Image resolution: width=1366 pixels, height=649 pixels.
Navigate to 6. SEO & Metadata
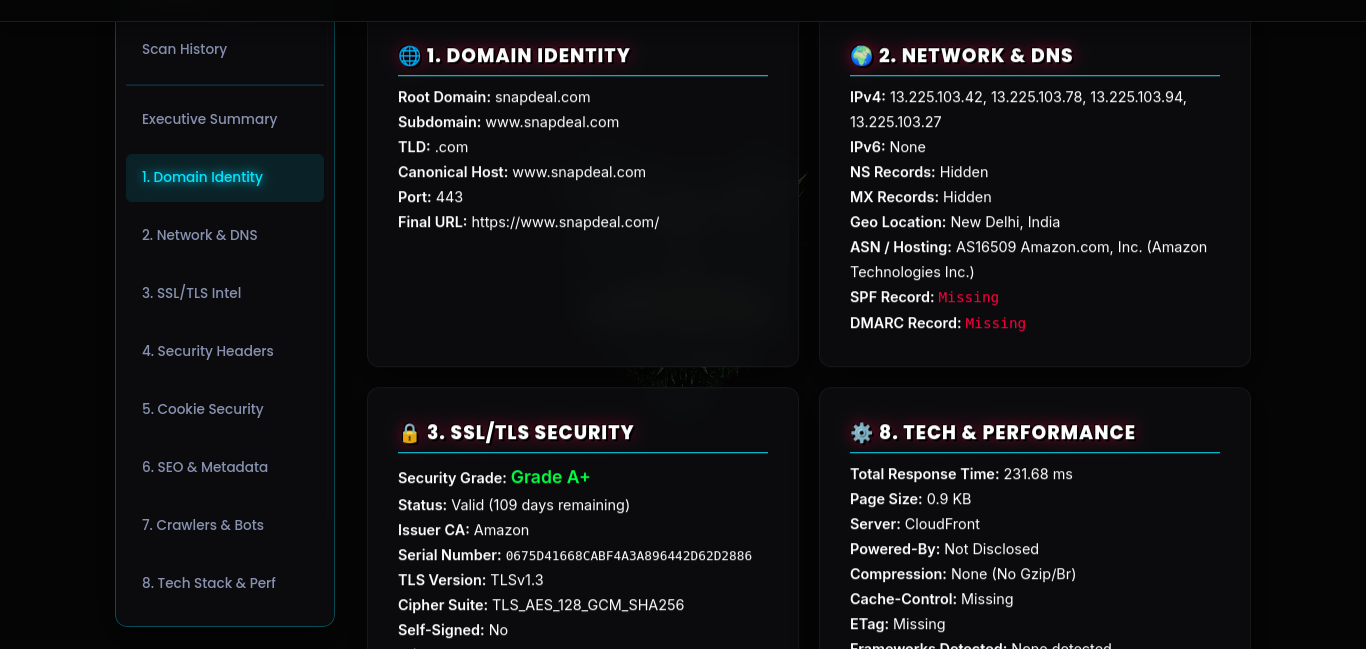point(224,467)
